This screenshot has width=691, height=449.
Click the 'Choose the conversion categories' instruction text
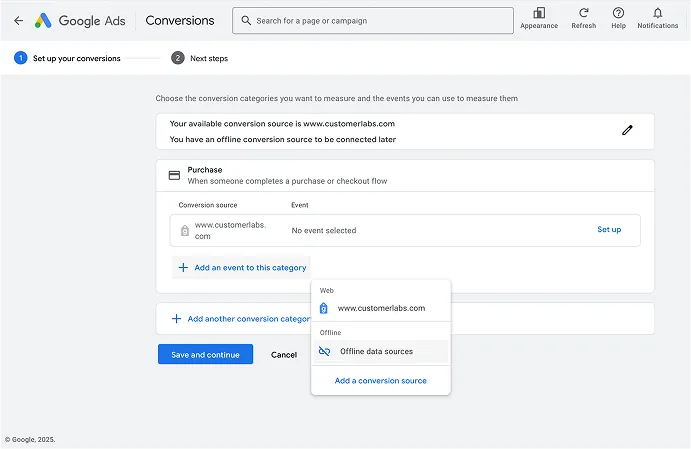point(337,98)
